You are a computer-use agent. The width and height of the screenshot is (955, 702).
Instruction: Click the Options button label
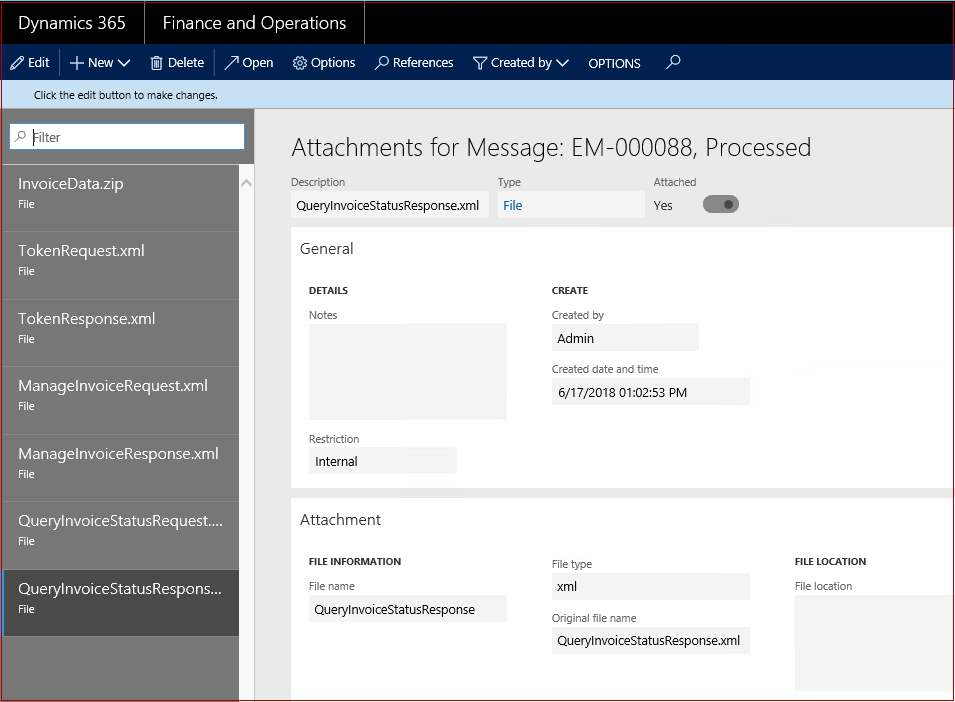click(x=333, y=63)
